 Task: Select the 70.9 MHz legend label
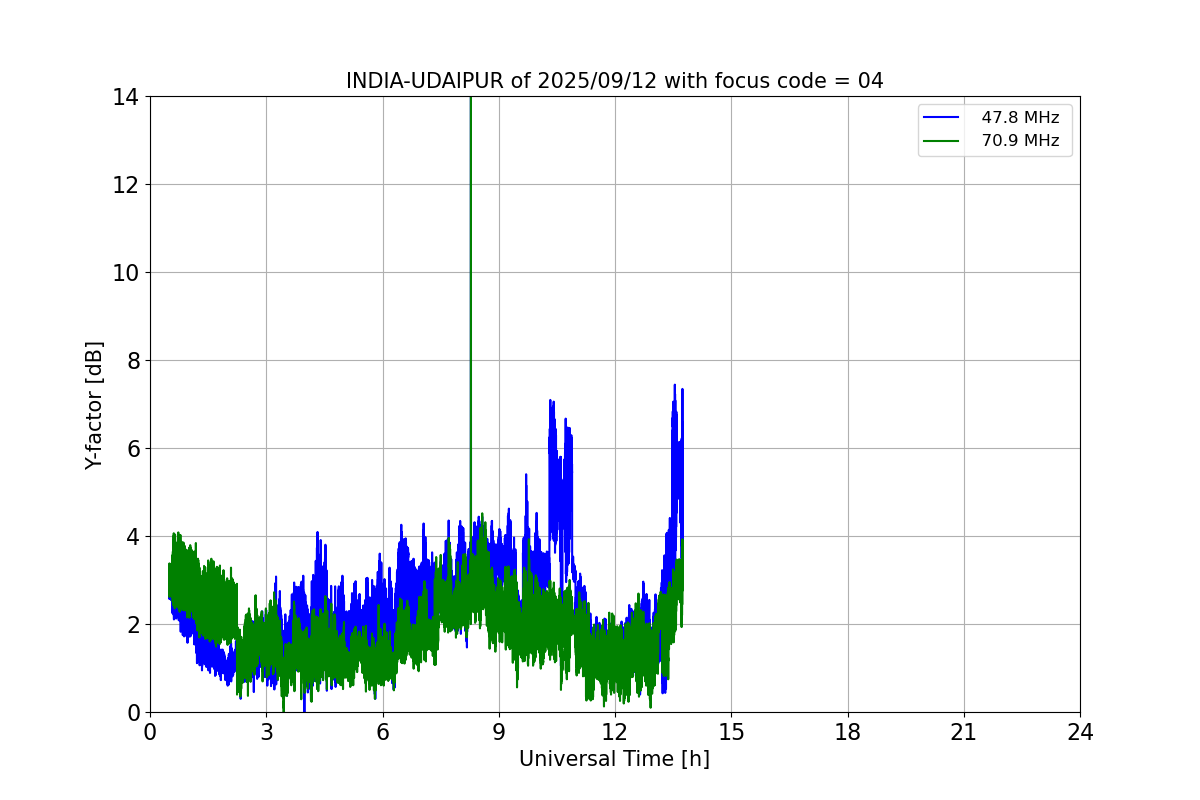(1020, 141)
